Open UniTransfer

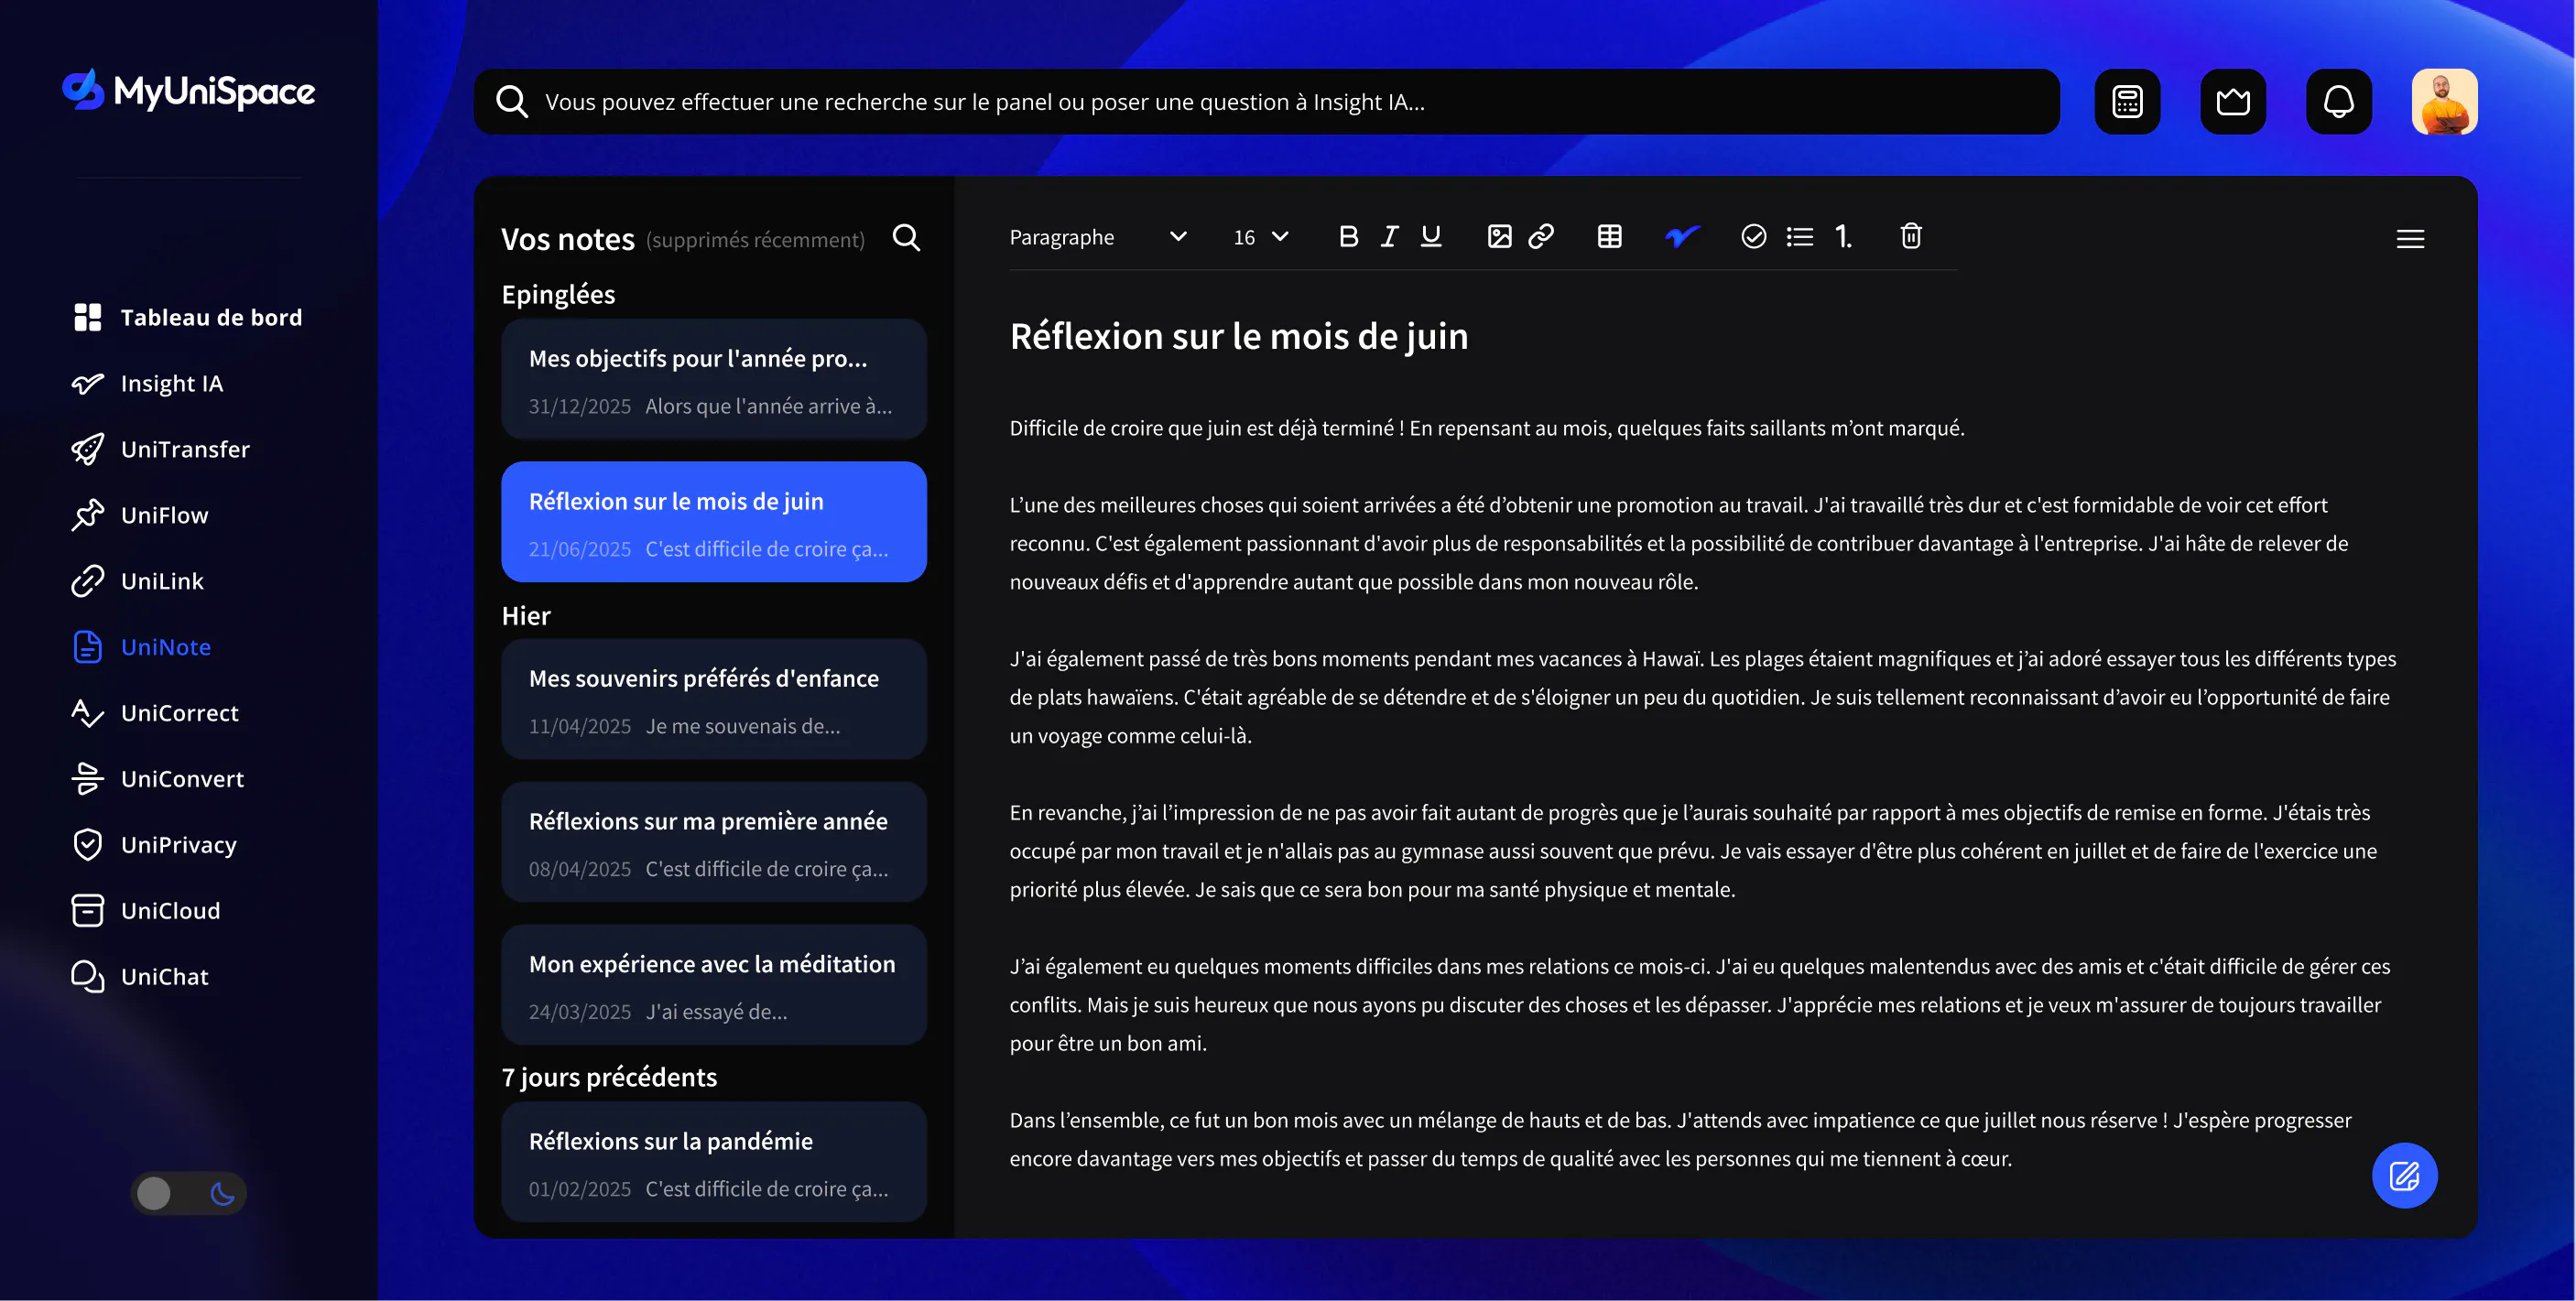click(x=160, y=449)
